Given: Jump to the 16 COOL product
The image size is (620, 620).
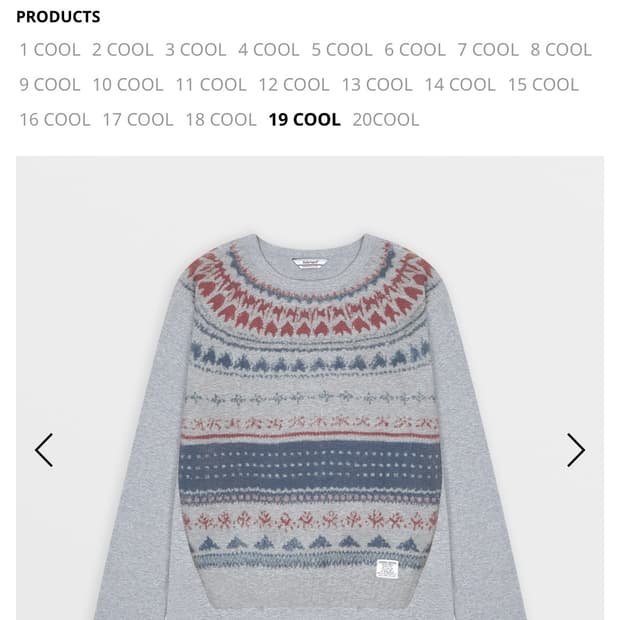Looking at the screenshot, I should (55, 120).
